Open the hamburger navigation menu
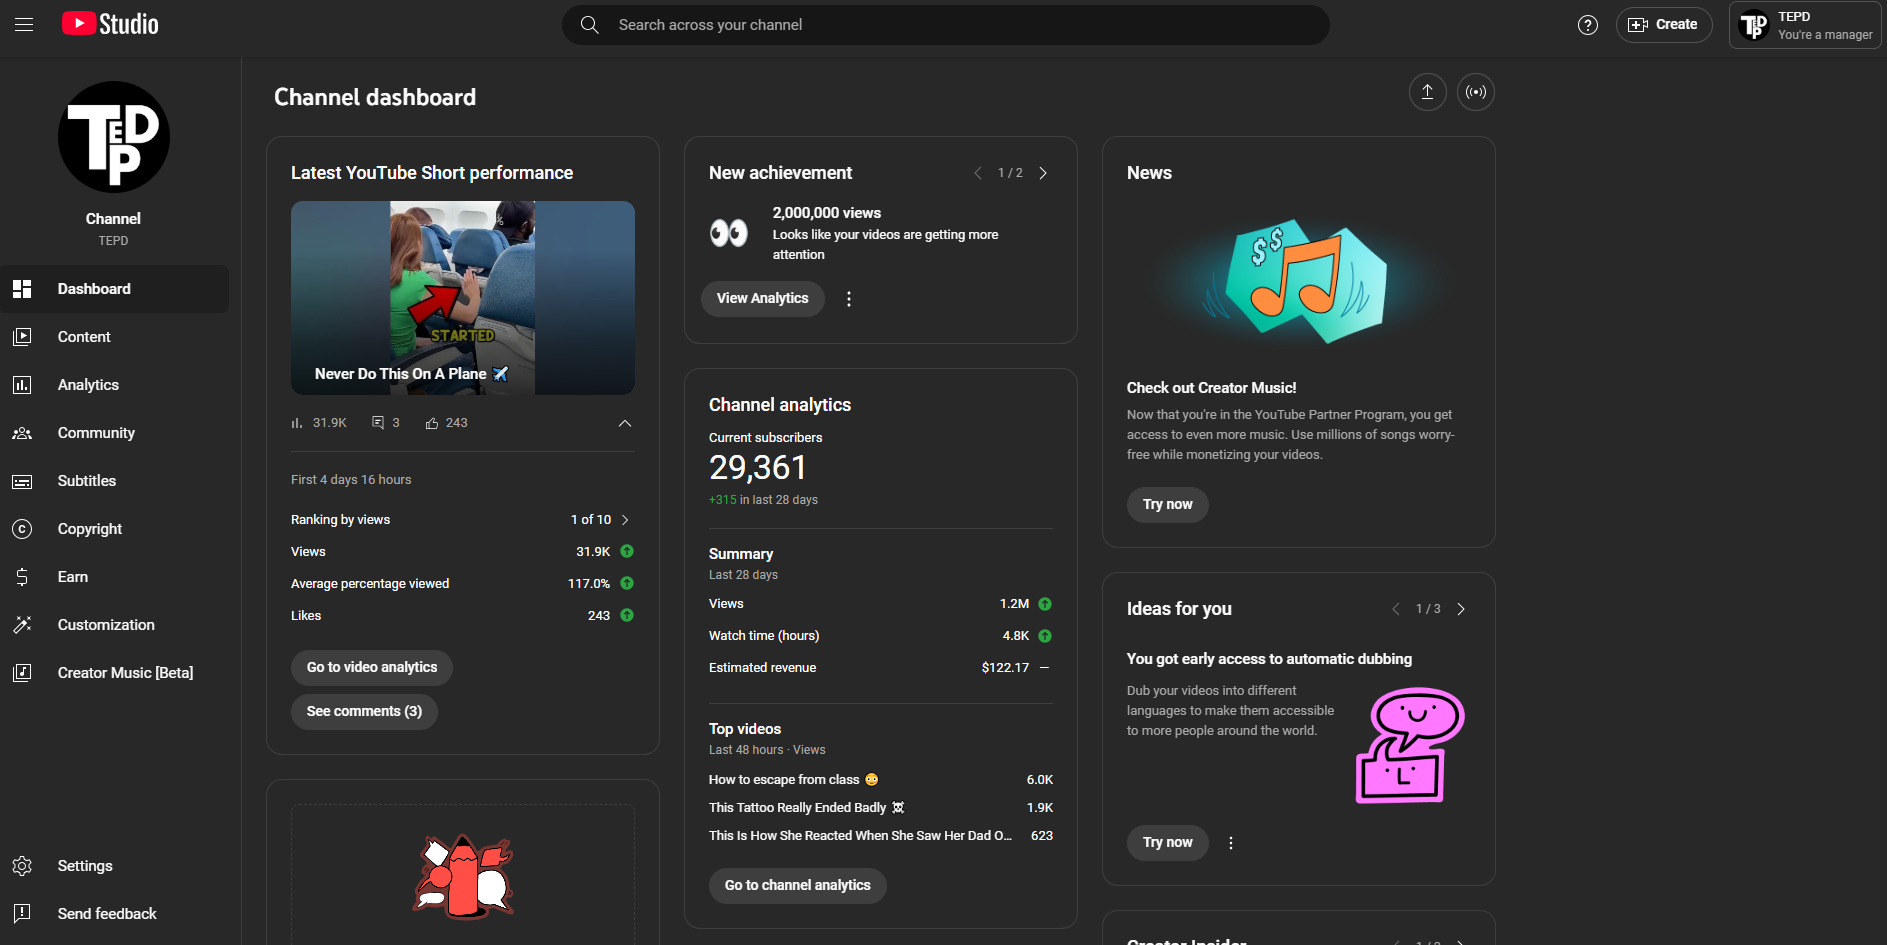Screen dimensions: 1887x945 tap(24, 25)
